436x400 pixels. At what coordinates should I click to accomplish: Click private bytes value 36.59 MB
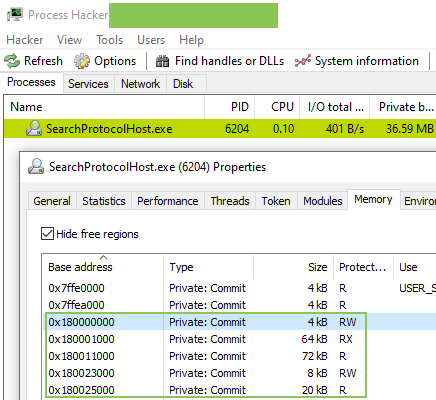pyautogui.click(x=410, y=129)
